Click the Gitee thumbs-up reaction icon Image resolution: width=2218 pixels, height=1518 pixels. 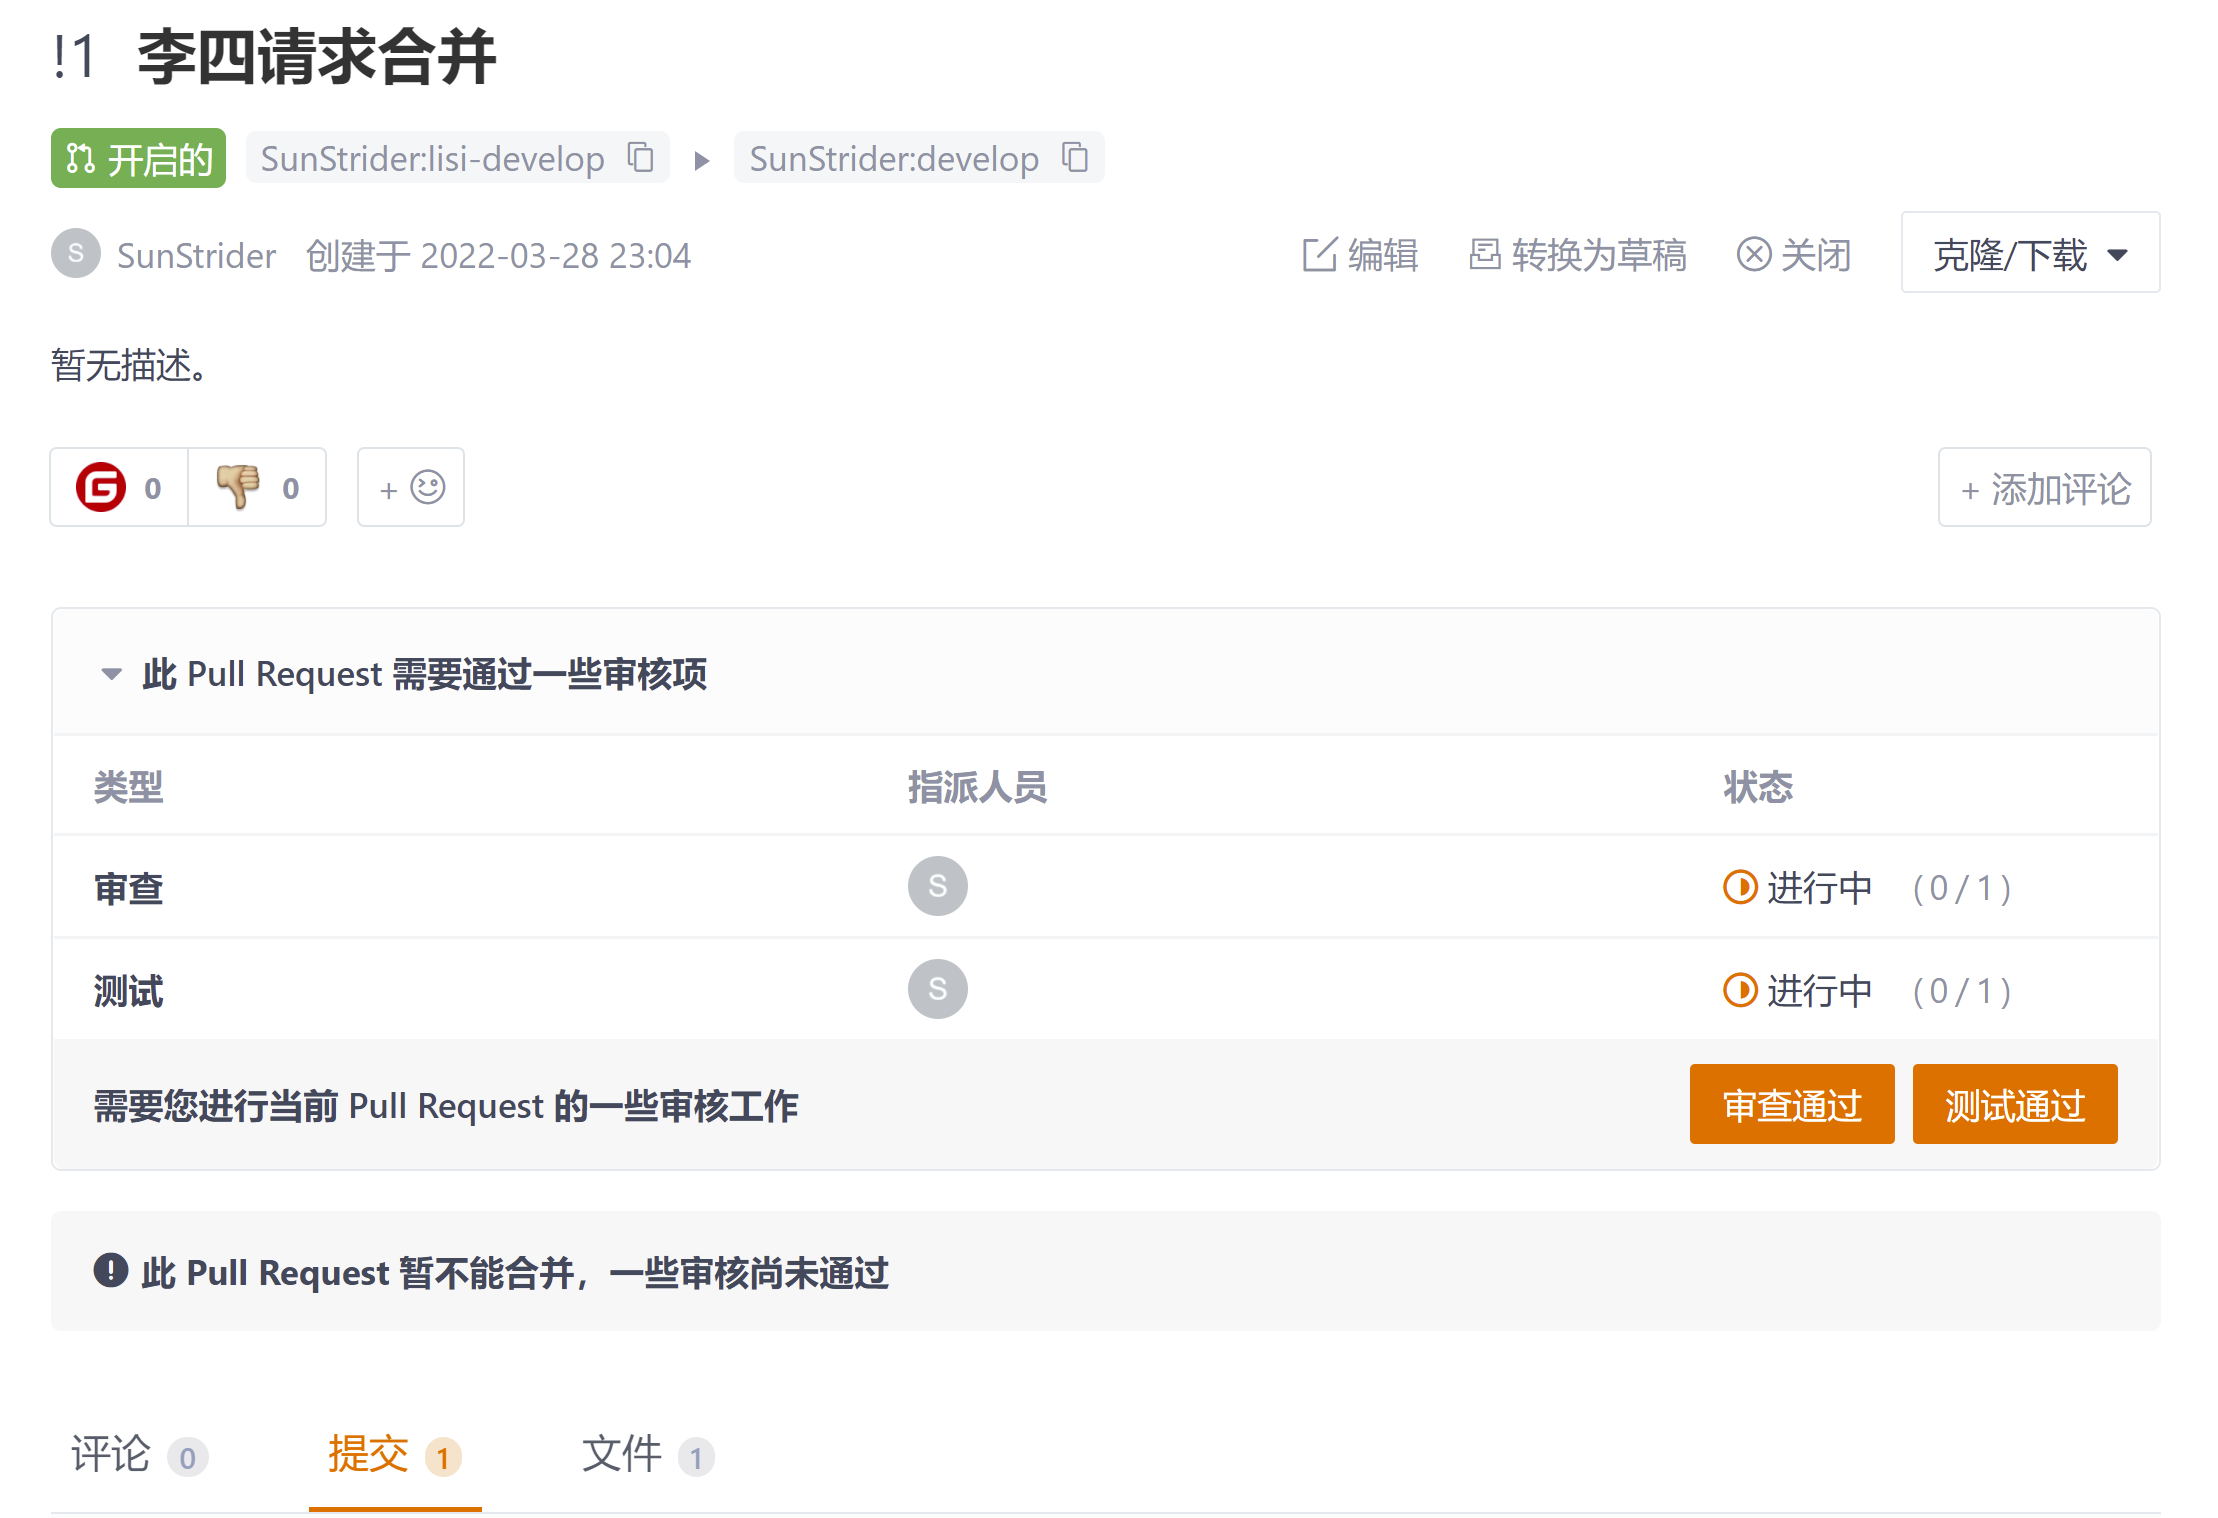click(101, 487)
